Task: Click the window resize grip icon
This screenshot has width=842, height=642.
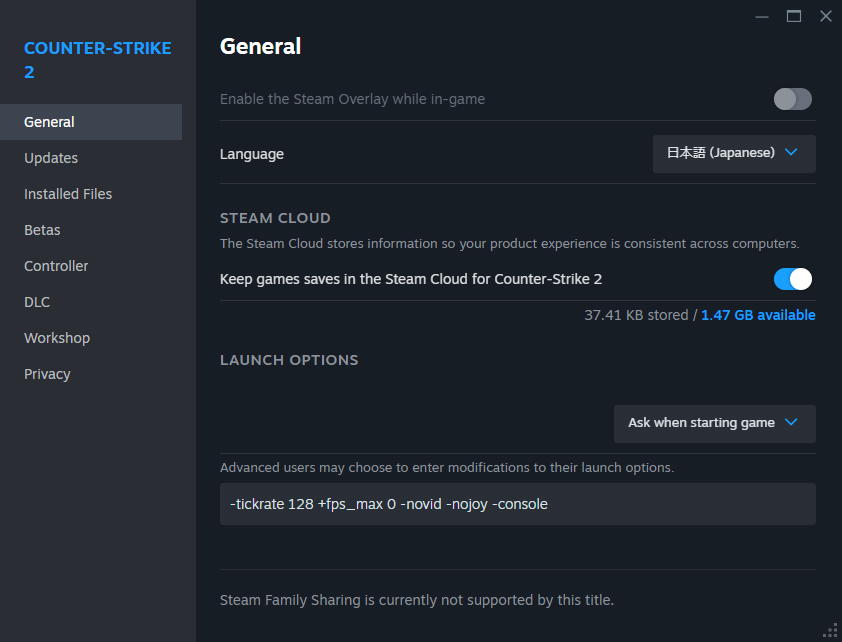Action: click(x=830, y=630)
